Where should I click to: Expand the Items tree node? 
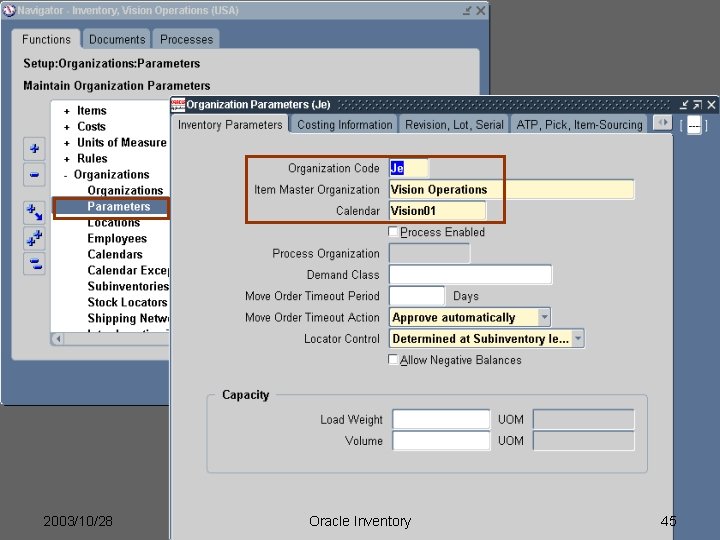(x=67, y=111)
